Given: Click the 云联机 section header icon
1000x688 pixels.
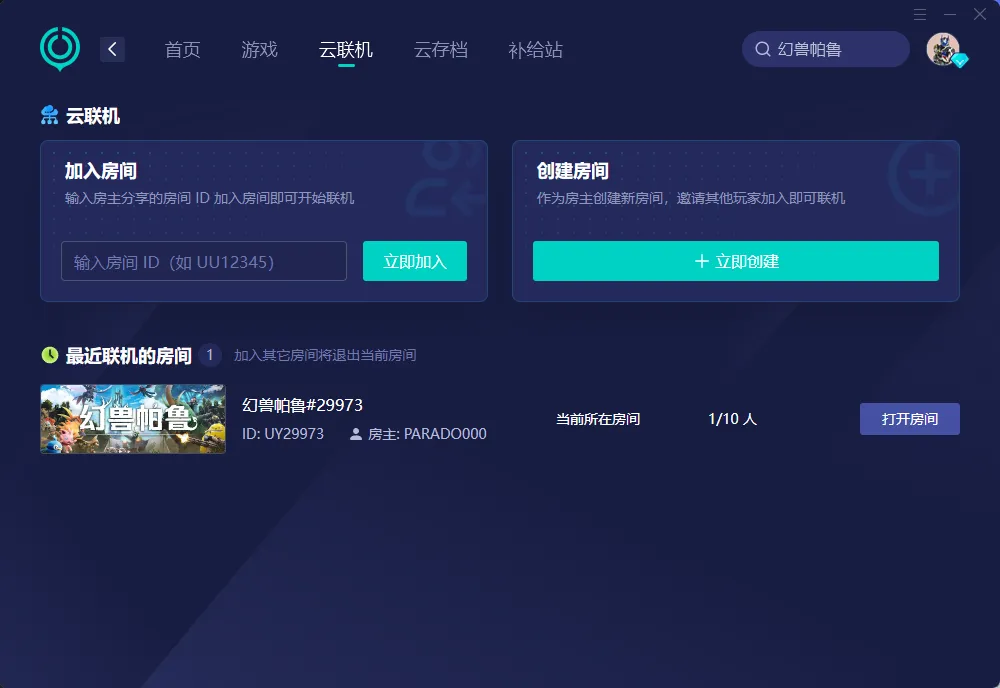Looking at the screenshot, I should tap(49, 115).
